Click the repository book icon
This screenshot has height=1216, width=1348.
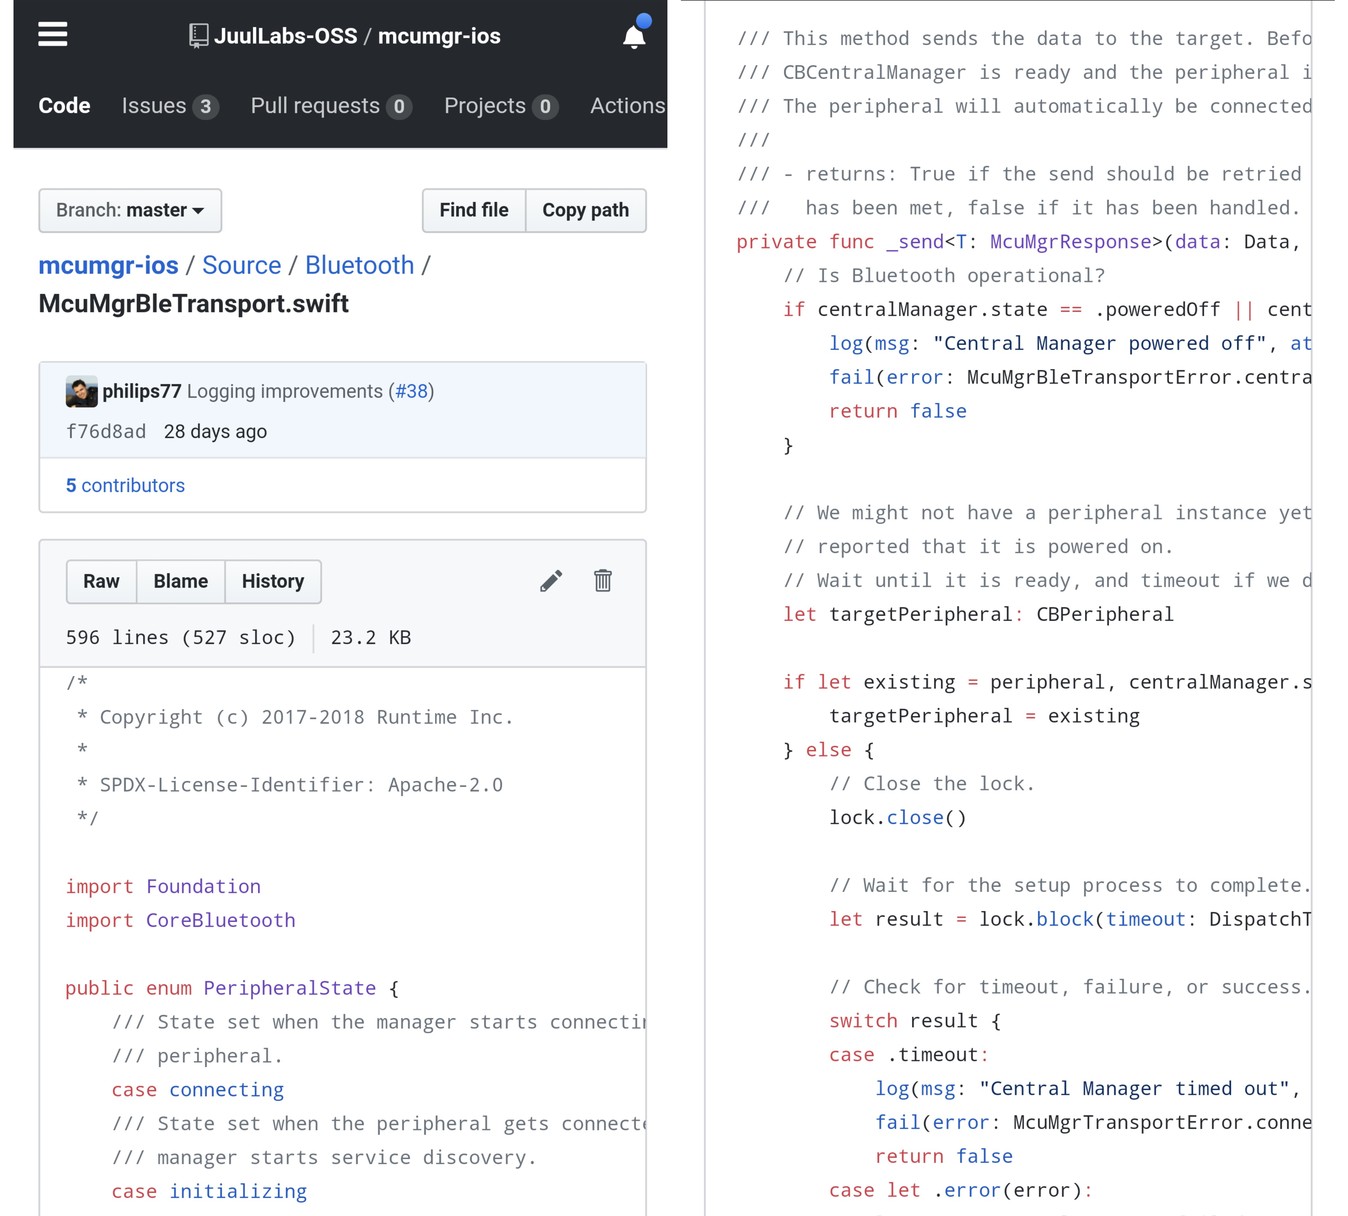199,36
